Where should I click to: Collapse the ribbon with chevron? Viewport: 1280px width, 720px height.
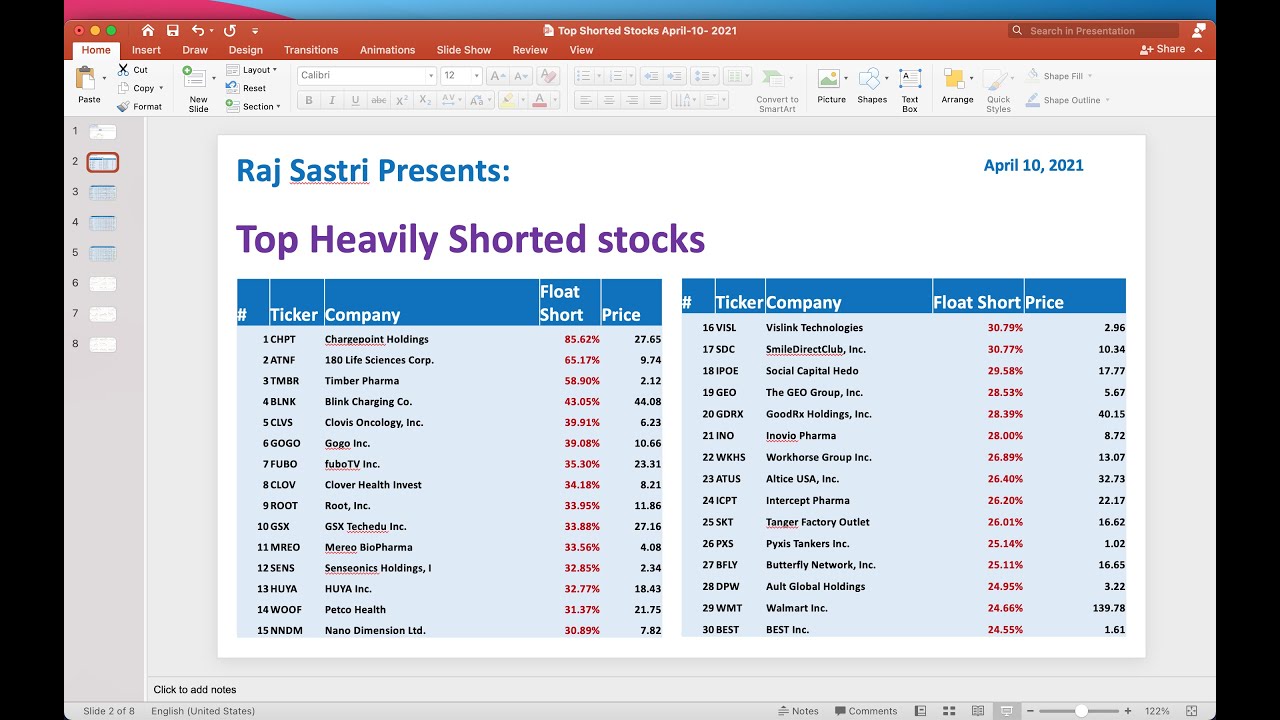pyautogui.click(x=1198, y=49)
